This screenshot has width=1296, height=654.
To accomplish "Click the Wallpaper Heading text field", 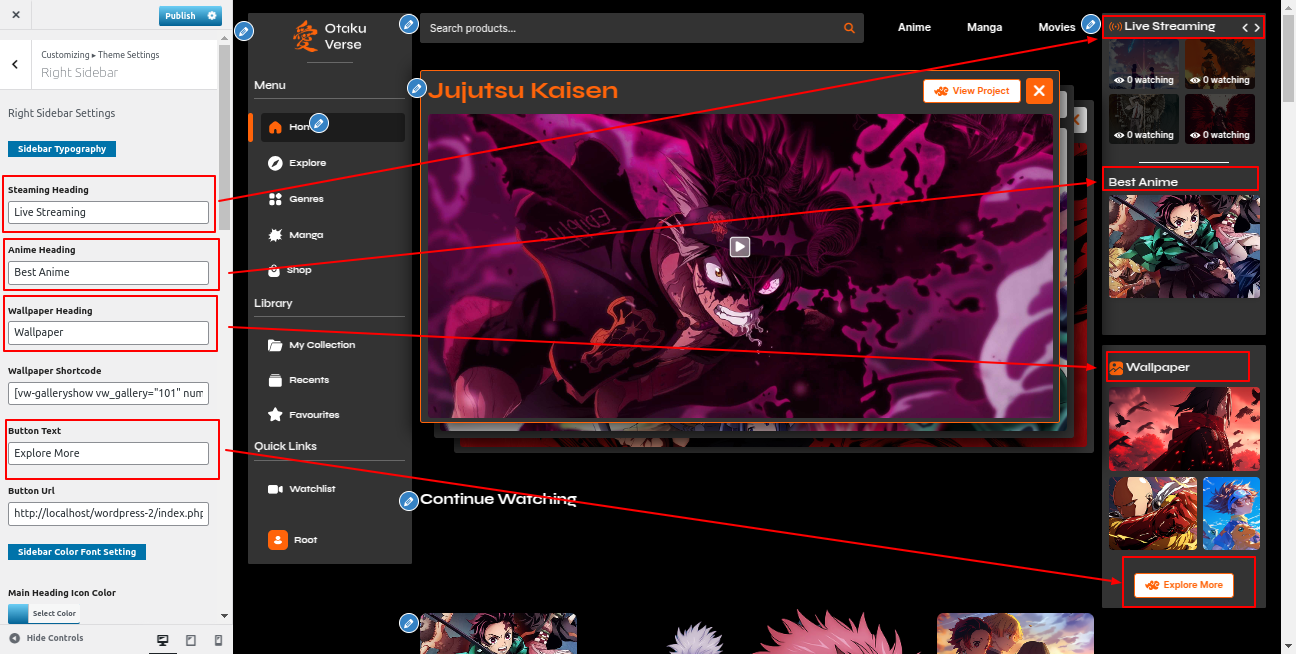I will click(x=108, y=332).
